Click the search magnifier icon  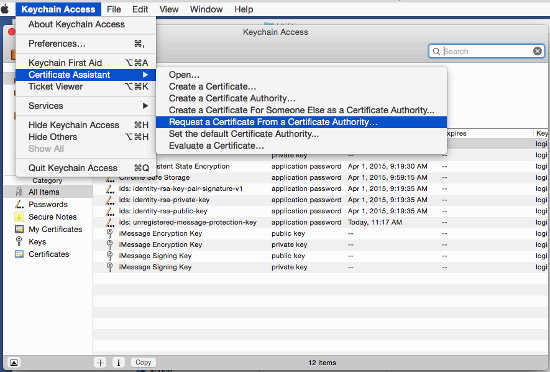436,52
